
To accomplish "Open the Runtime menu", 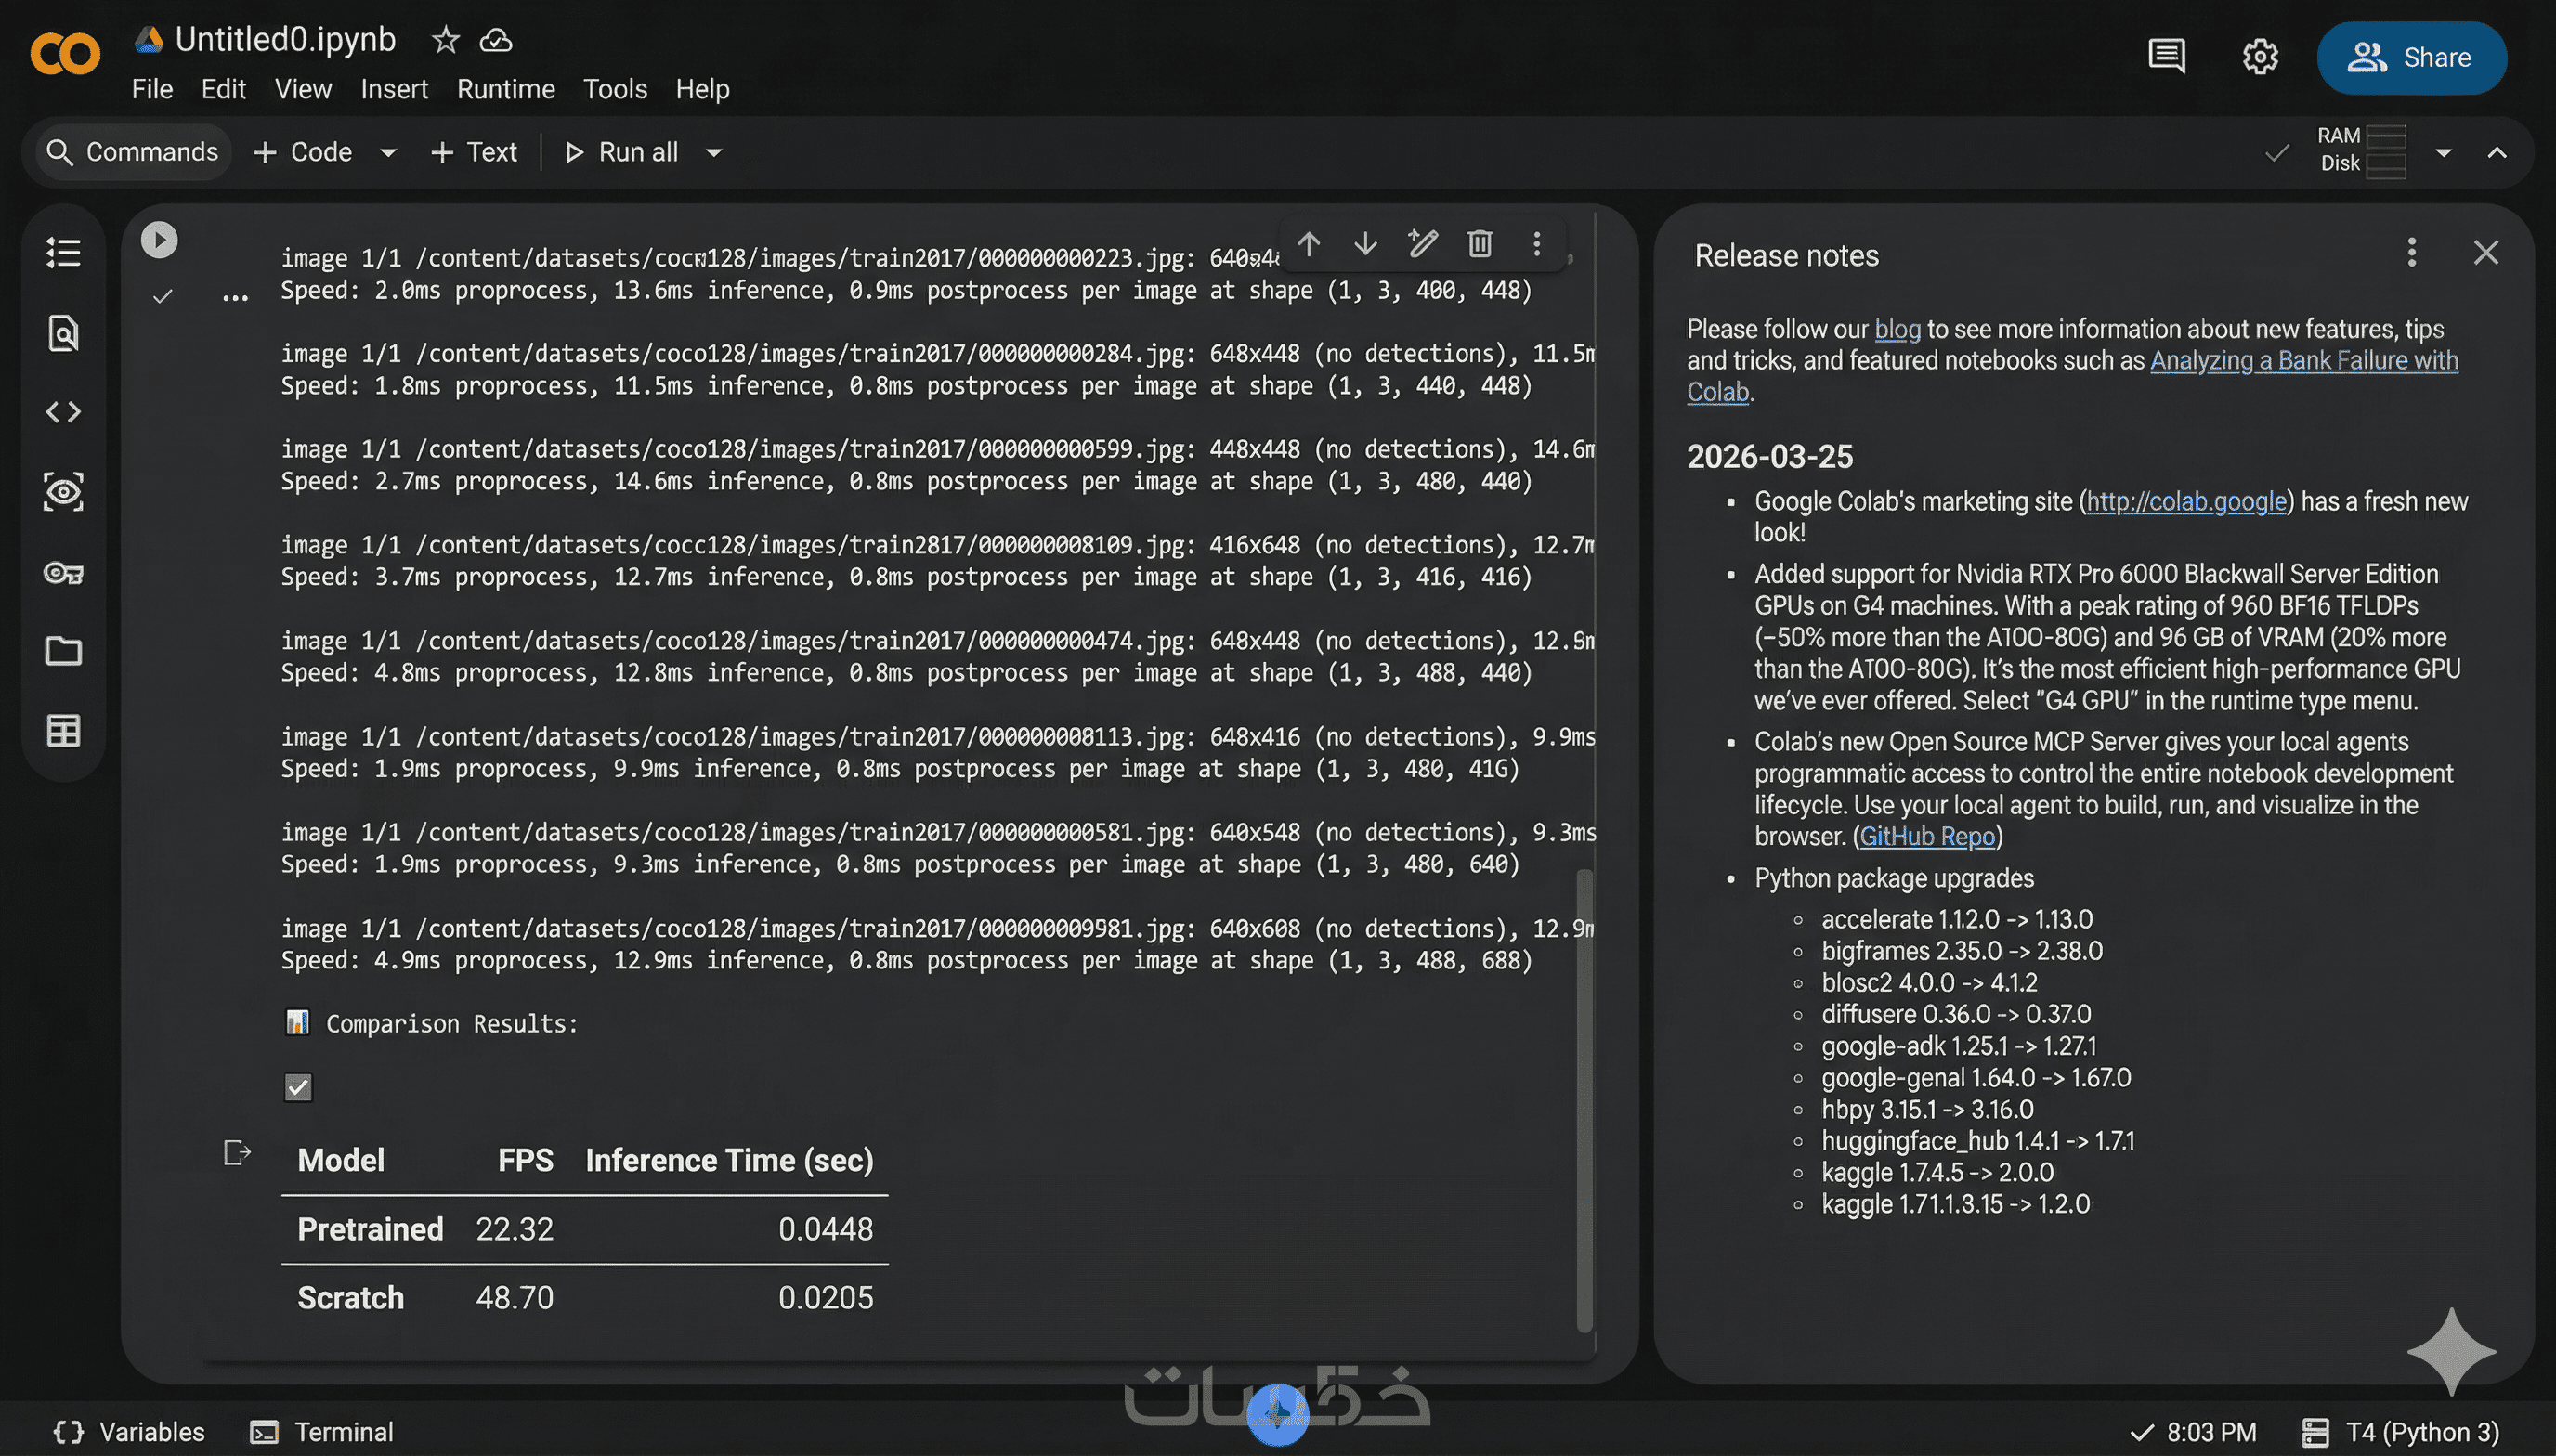I will [x=505, y=89].
